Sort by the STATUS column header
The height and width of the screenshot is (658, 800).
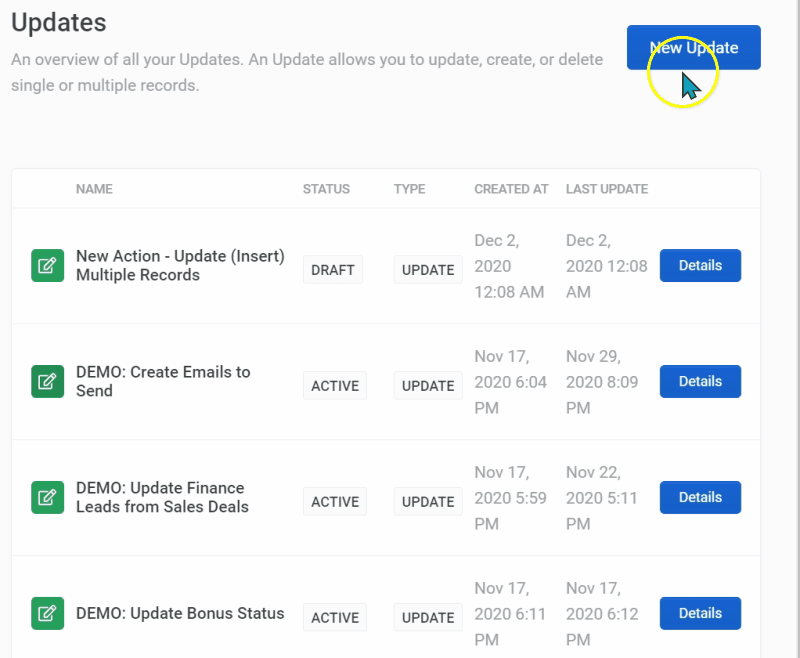326,189
